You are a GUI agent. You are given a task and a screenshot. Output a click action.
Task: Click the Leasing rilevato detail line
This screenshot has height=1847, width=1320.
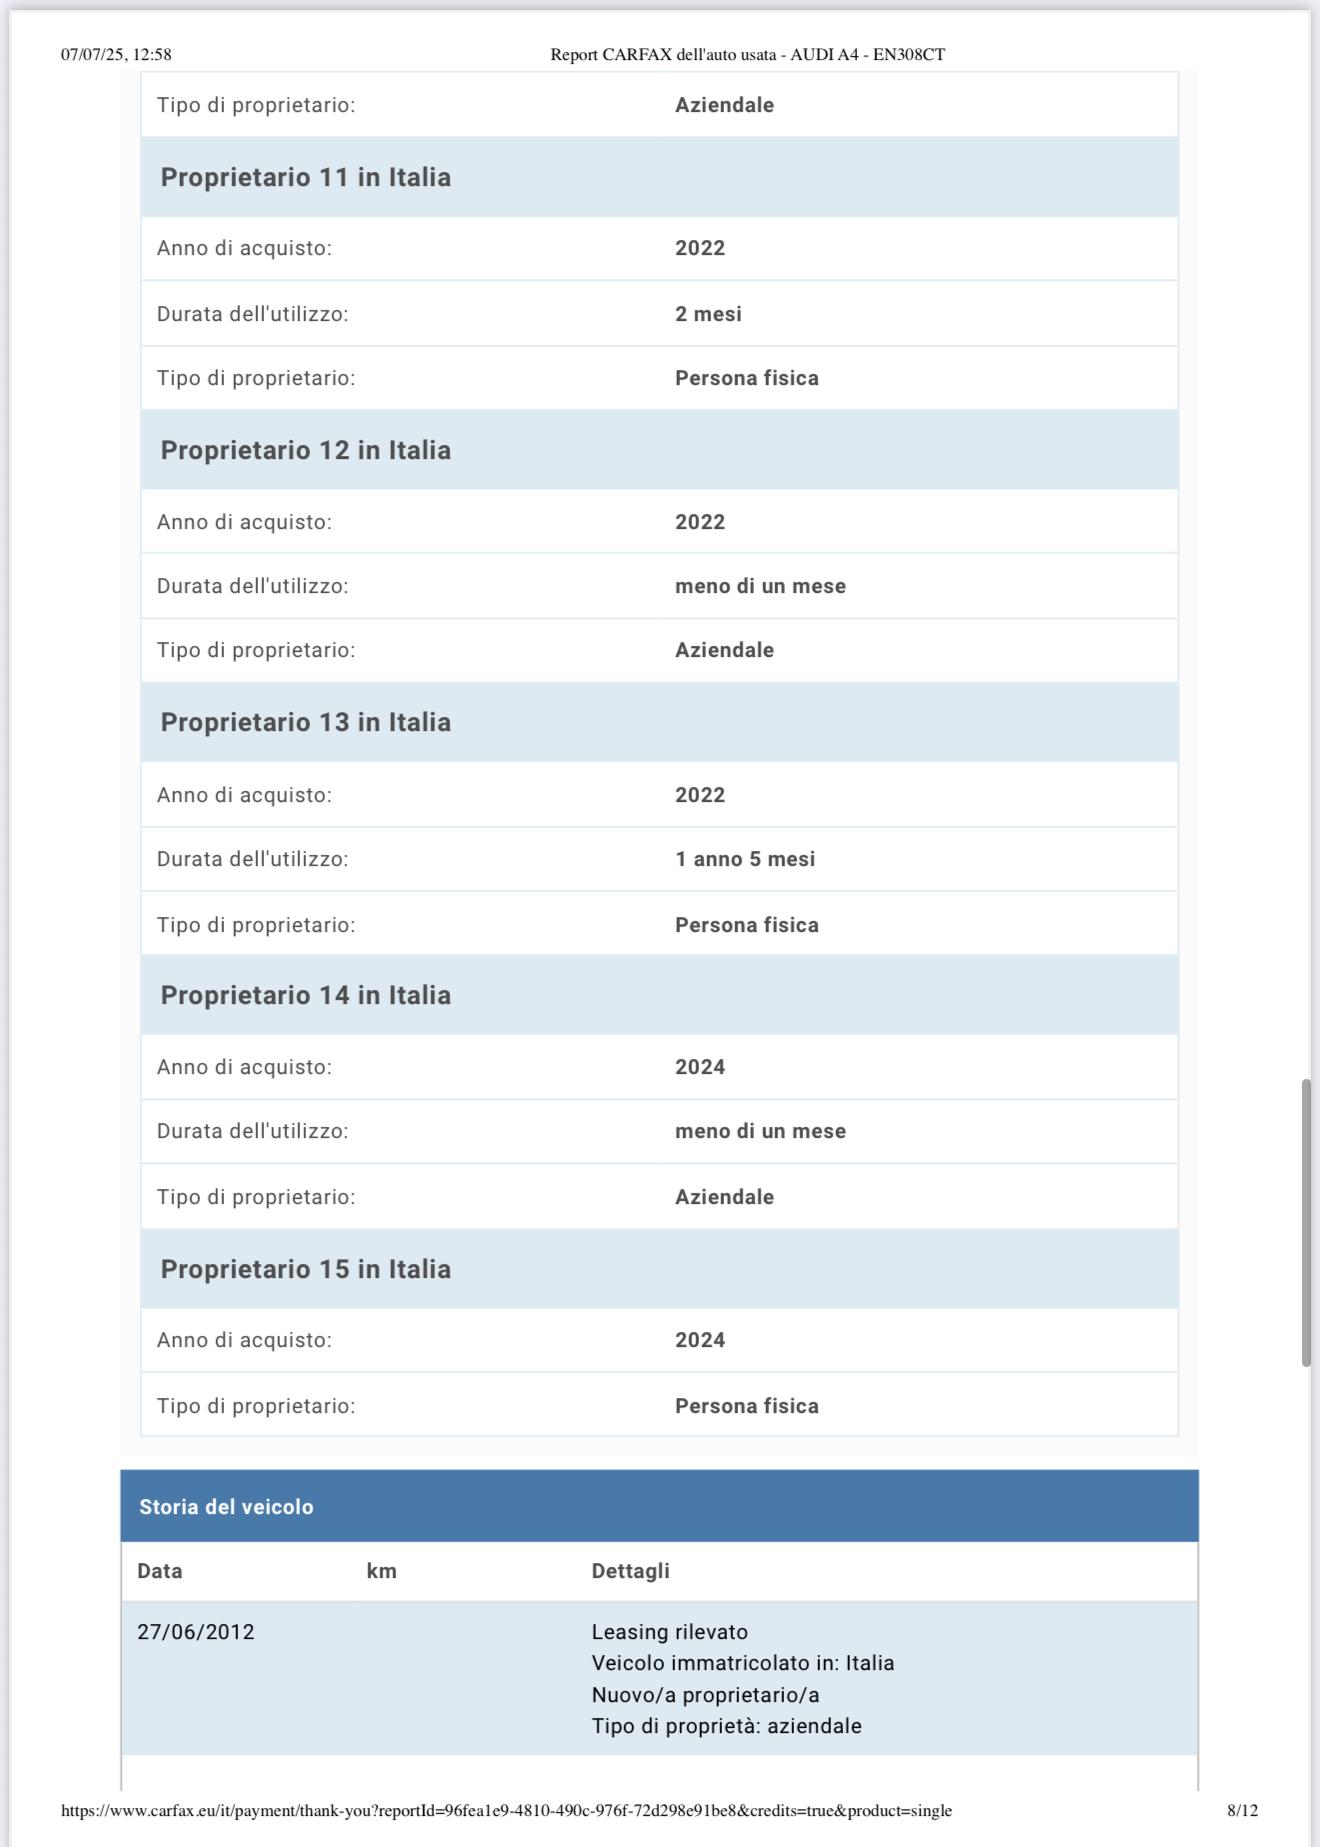(x=670, y=1632)
